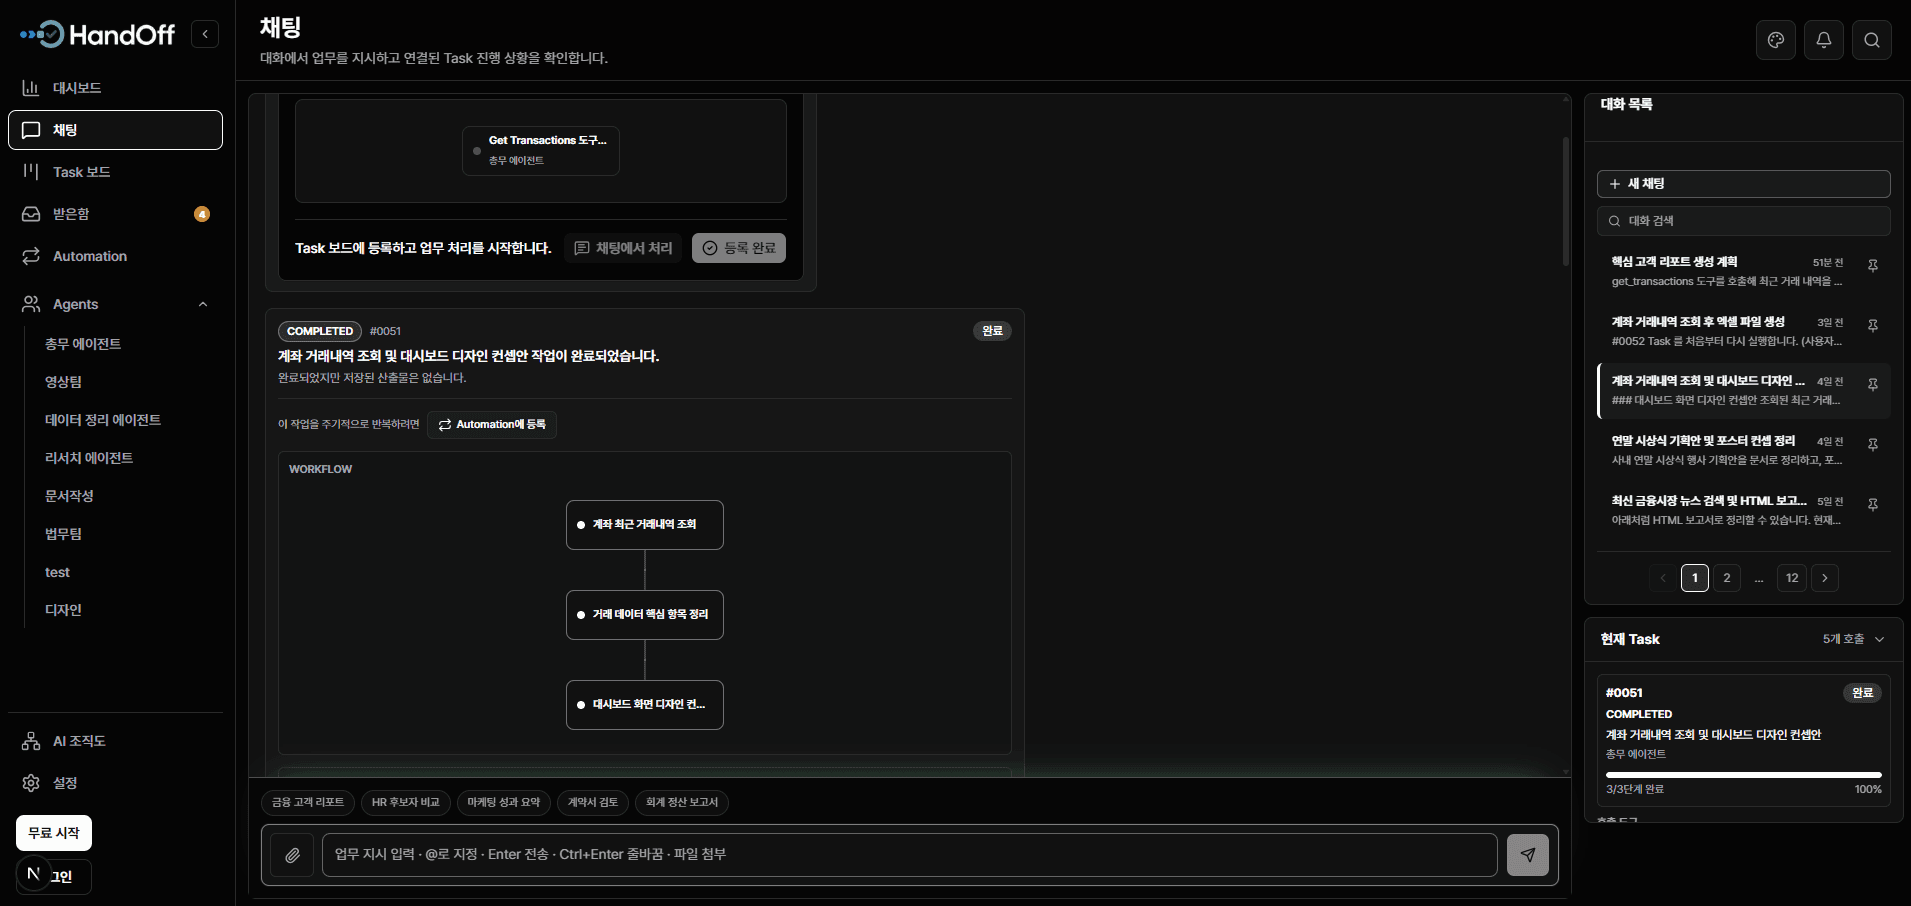The image size is (1911, 906).
Task: Click 무료 시작 button
Action: (54, 833)
